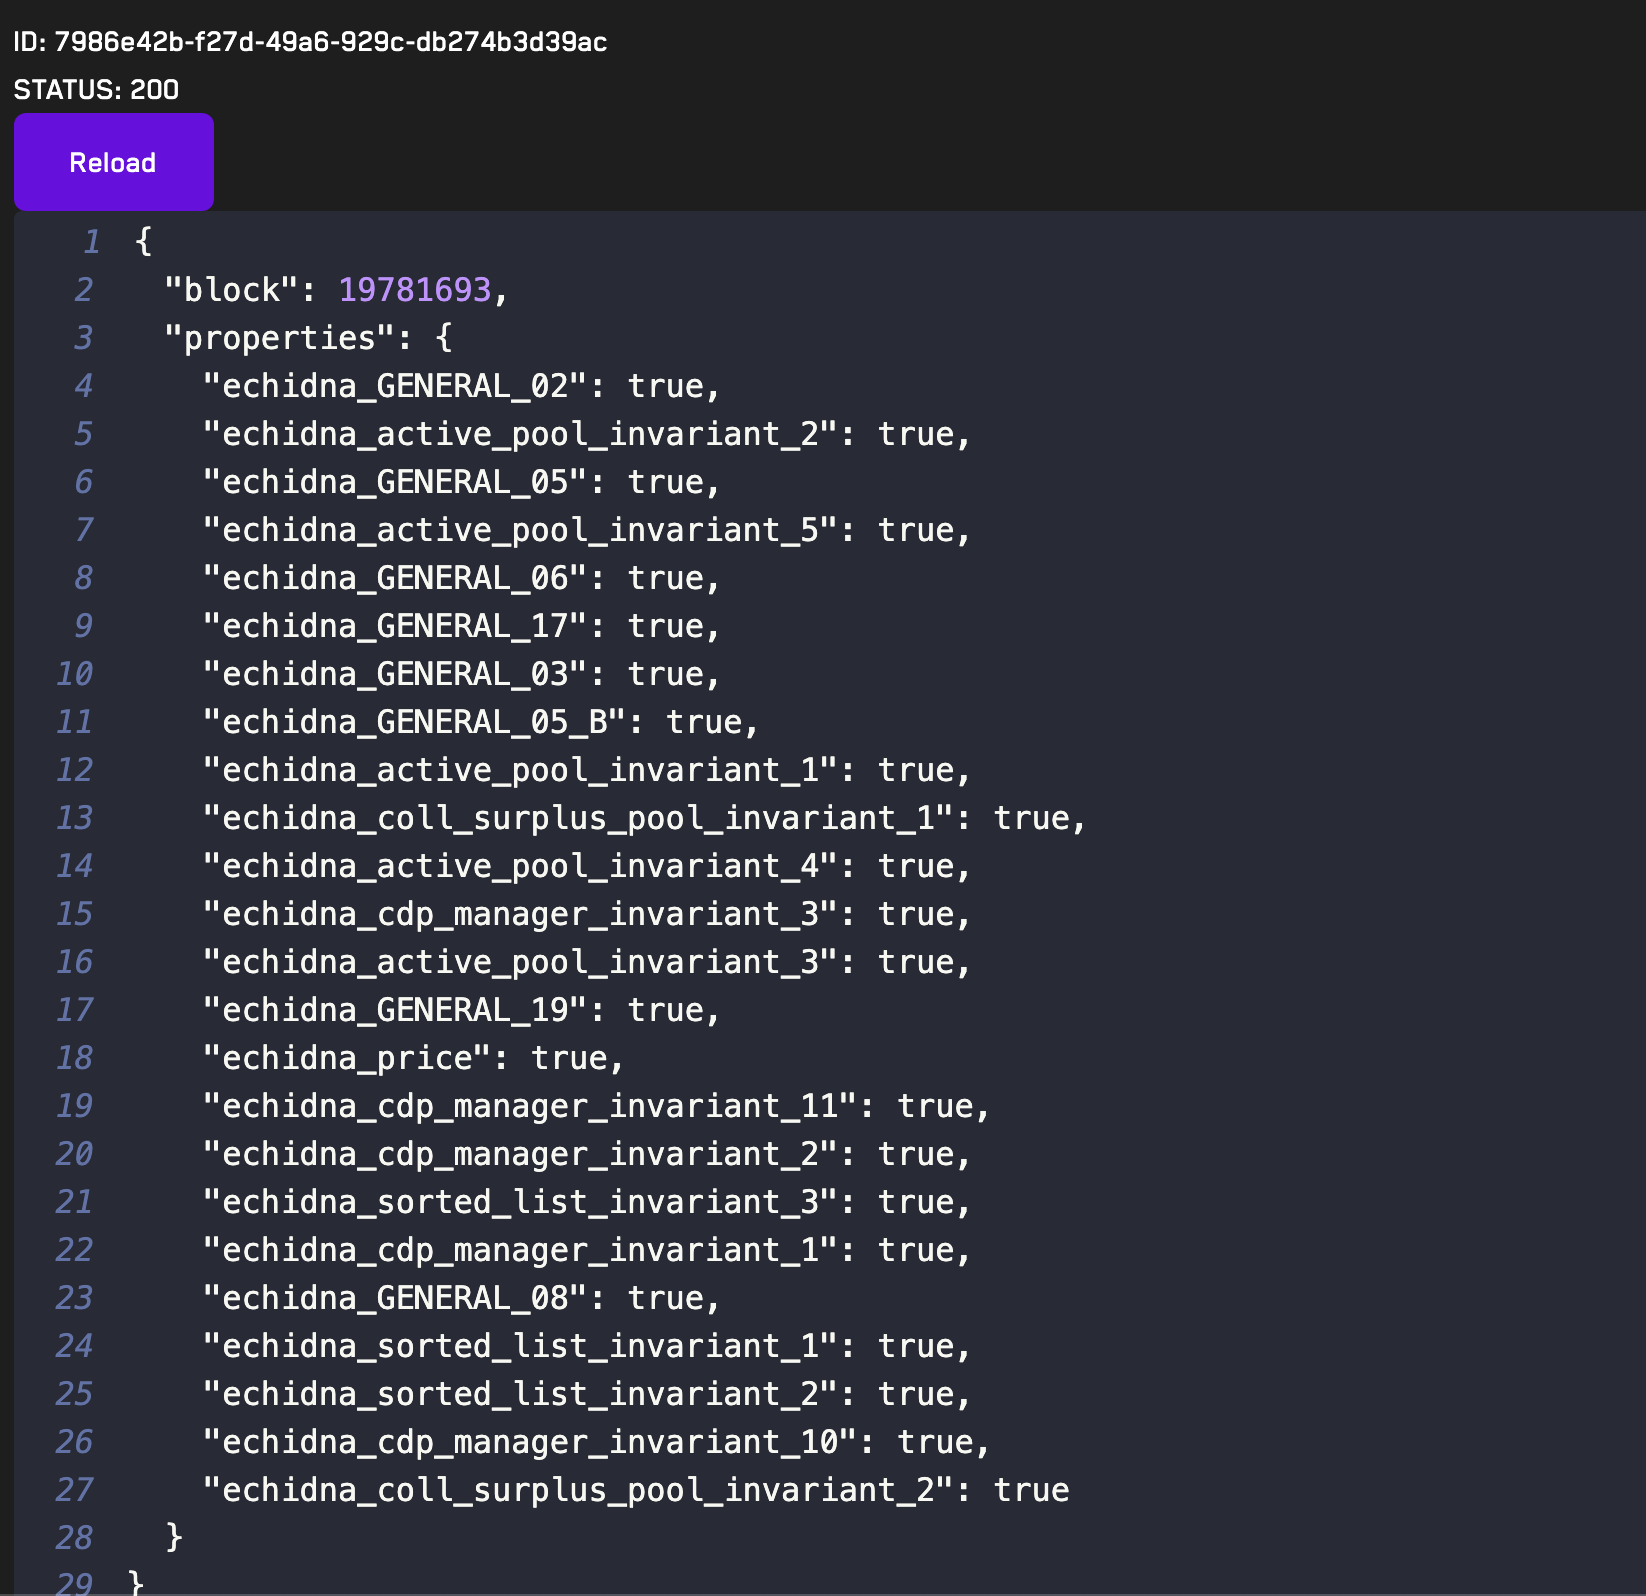Click the closing brace on line 28

[x=174, y=1537]
